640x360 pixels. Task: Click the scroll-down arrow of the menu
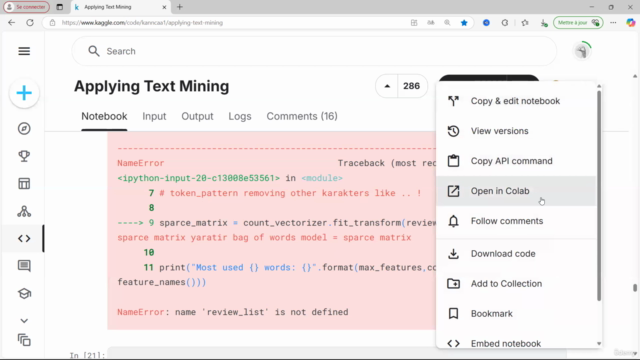[599, 344]
